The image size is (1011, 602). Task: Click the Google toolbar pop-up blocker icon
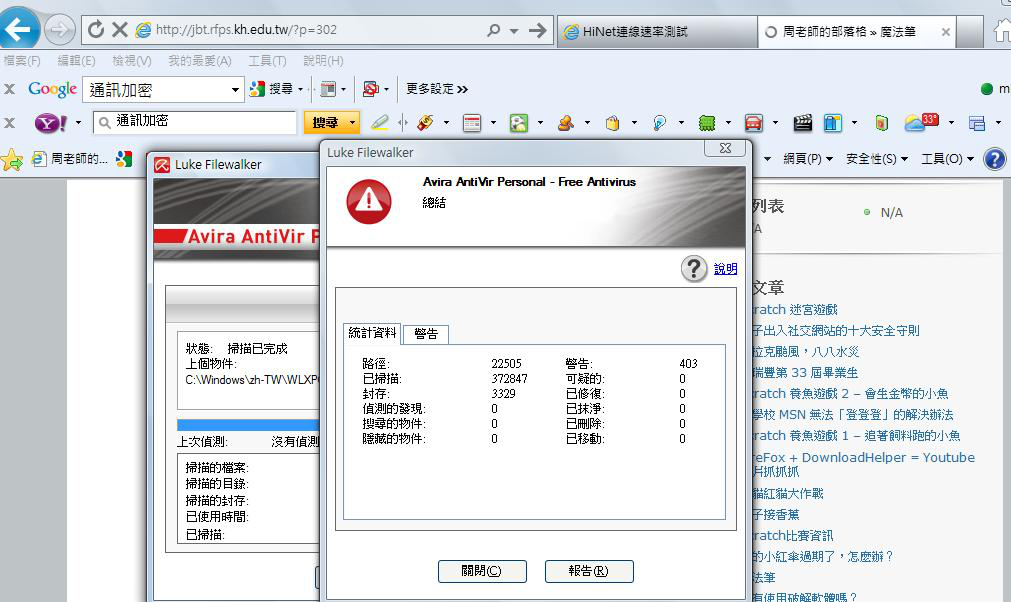[371, 89]
